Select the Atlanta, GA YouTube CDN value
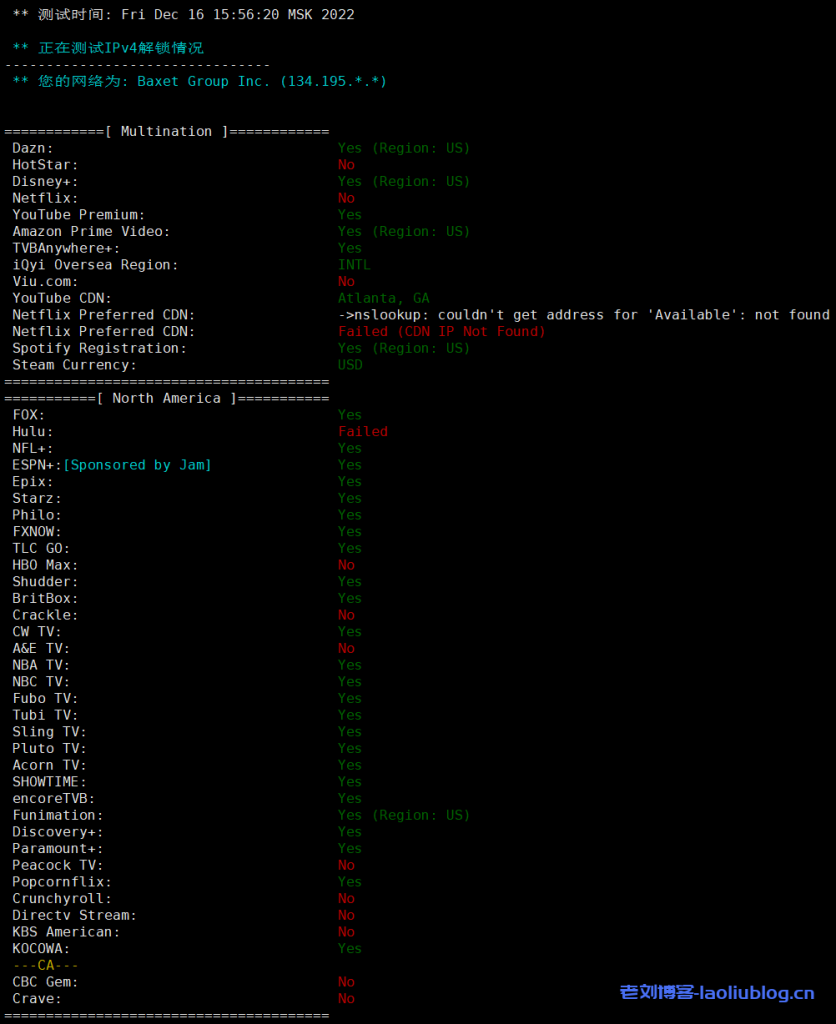Image resolution: width=836 pixels, height=1024 pixels. [x=383, y=298]
